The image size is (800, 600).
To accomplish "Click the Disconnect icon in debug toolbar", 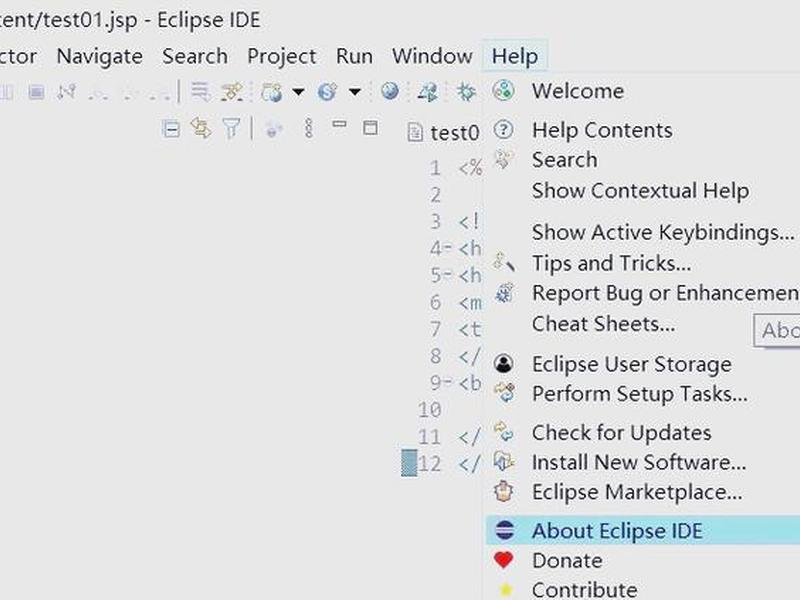I will pos(66,92).
